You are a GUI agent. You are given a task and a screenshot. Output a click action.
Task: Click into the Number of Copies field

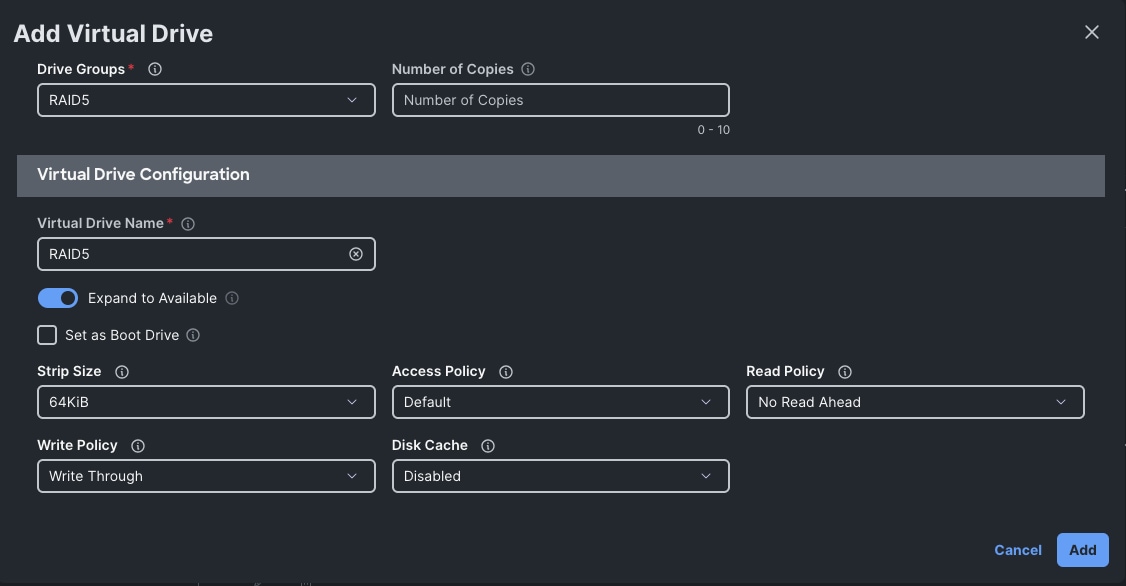[560, 100]
